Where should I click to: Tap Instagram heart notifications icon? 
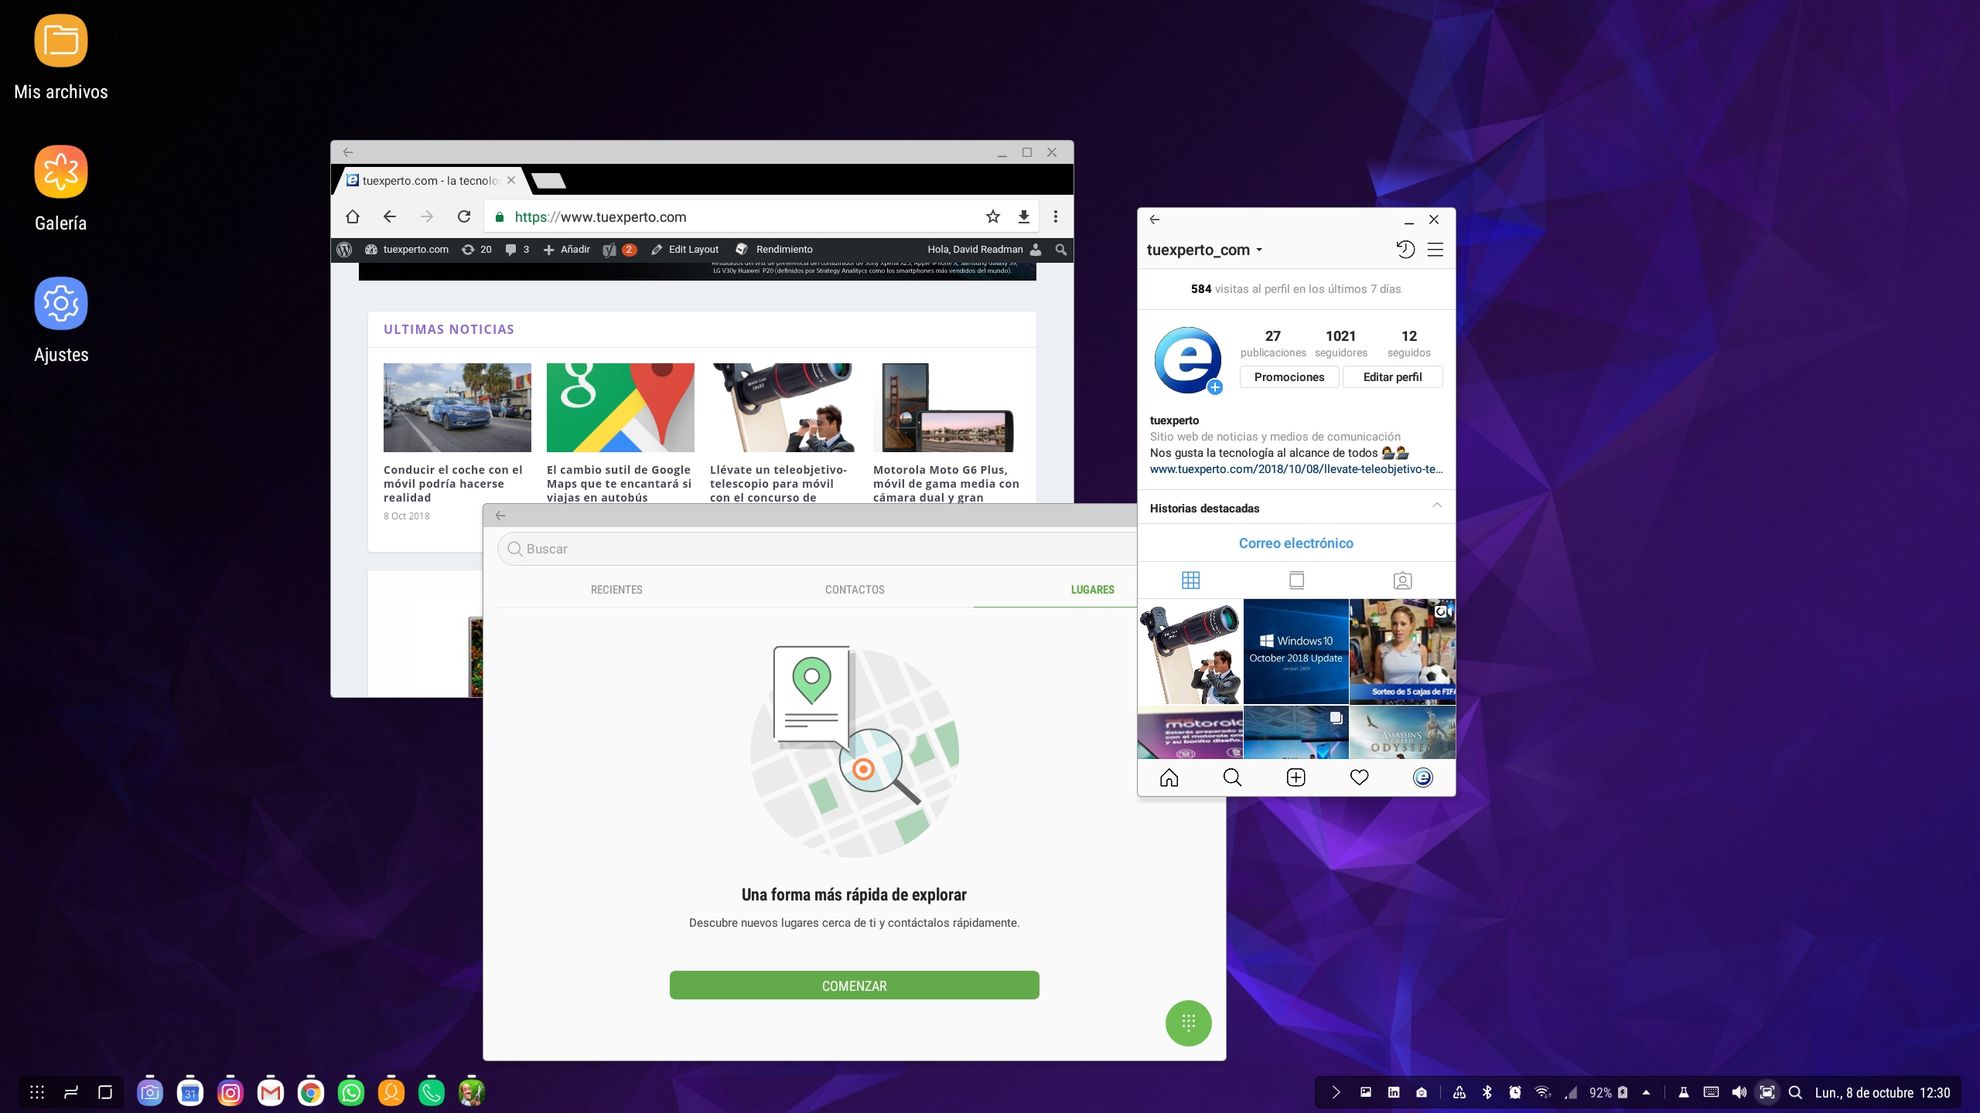click(x=1359, y=777)
